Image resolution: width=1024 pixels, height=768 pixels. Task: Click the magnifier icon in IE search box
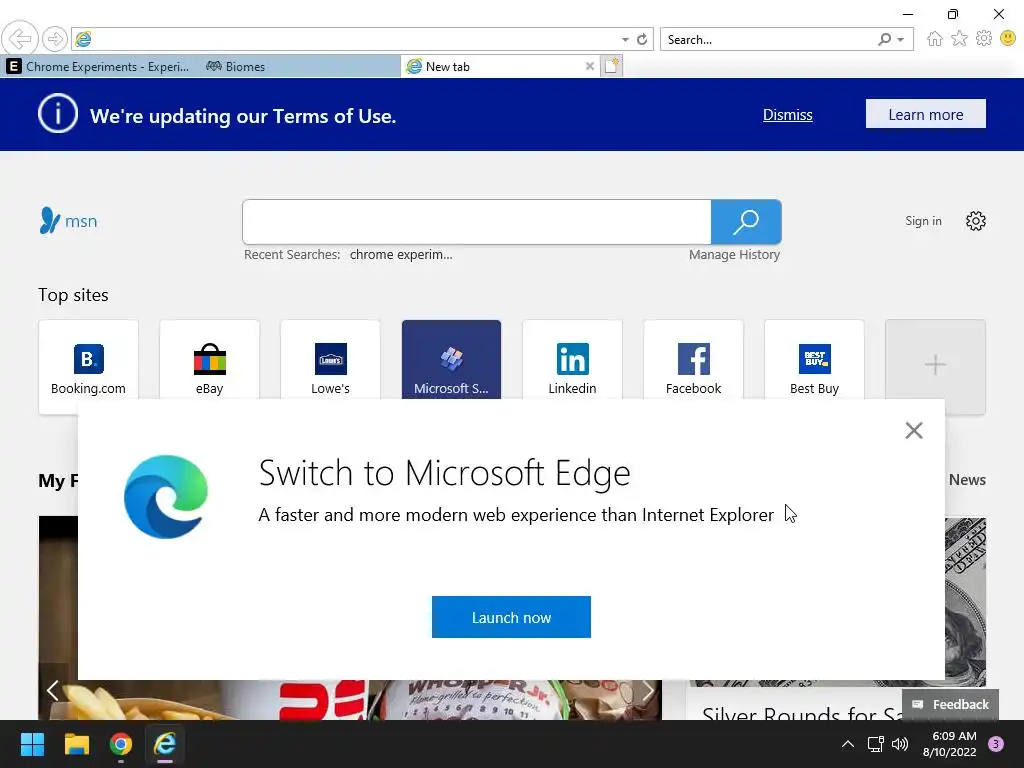pyautogui.click(x=884, y=39)
